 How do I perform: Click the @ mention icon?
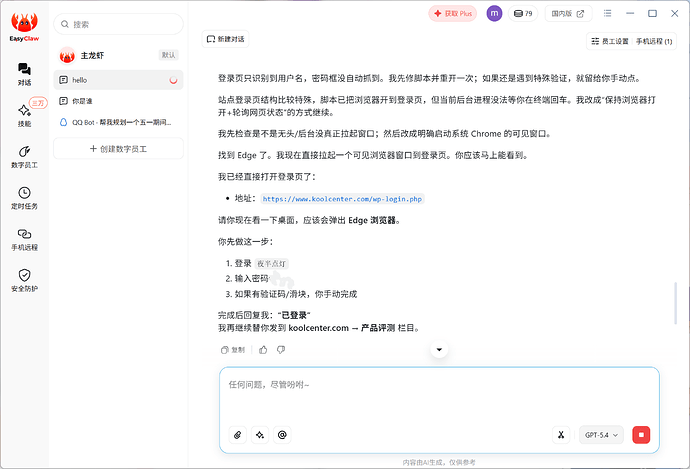[x=282, y=435]
